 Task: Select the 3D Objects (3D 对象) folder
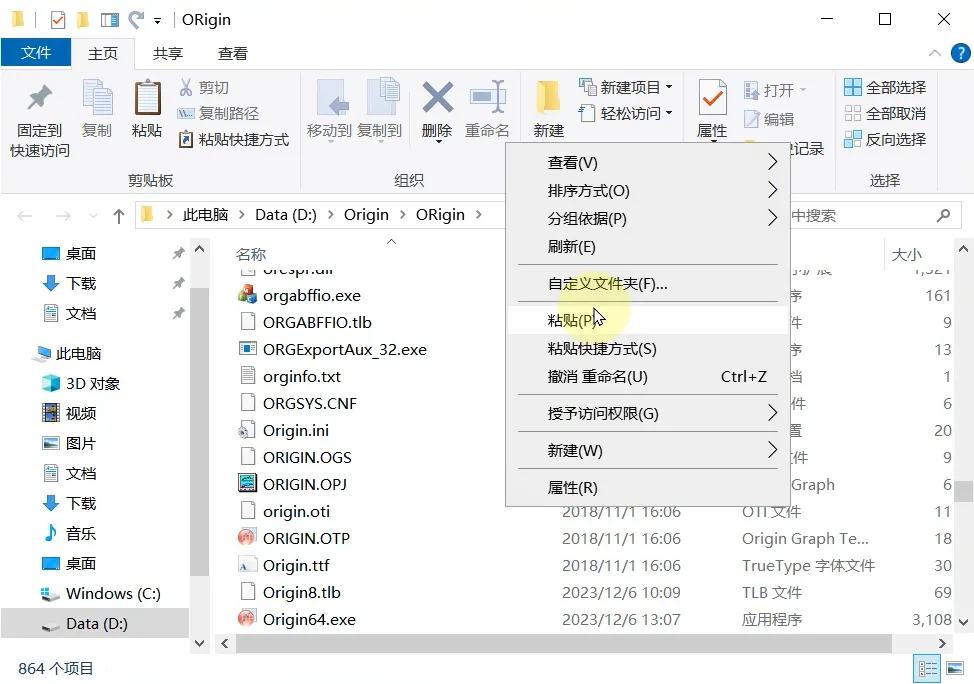(x=93, y=383)
